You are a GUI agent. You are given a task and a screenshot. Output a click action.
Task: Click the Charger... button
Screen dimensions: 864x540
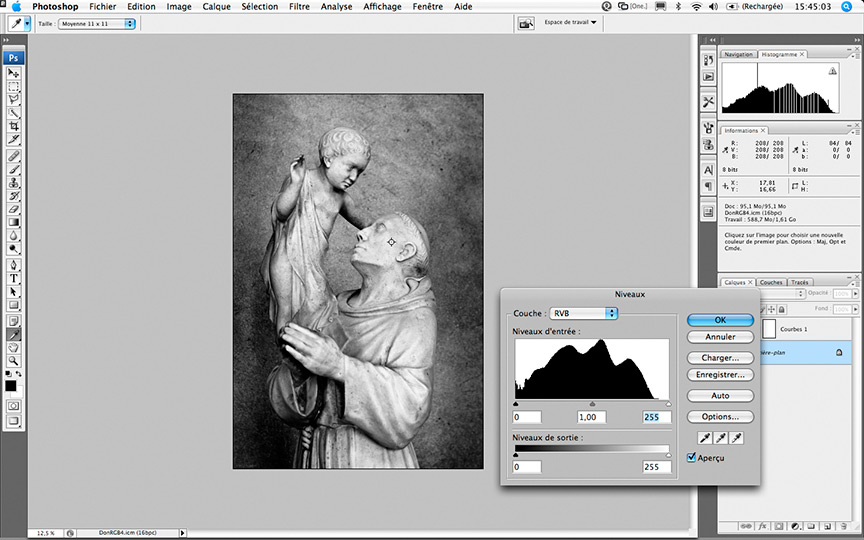[720, 358]
